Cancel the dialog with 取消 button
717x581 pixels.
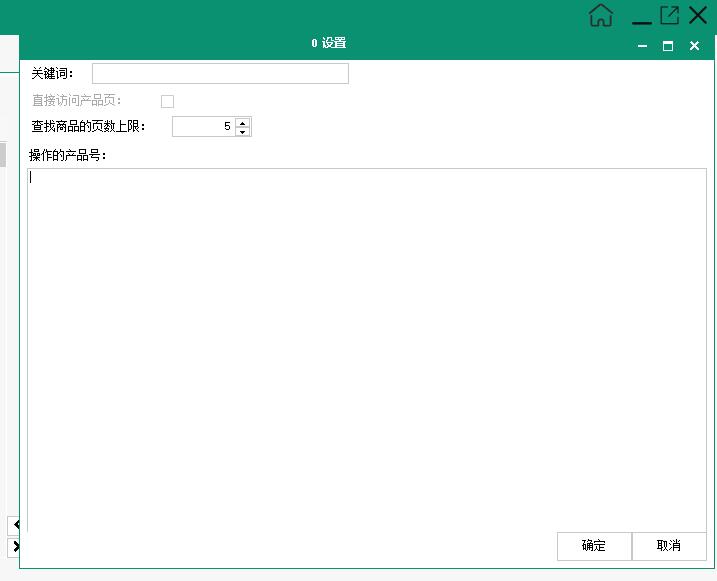coord(669,546)
